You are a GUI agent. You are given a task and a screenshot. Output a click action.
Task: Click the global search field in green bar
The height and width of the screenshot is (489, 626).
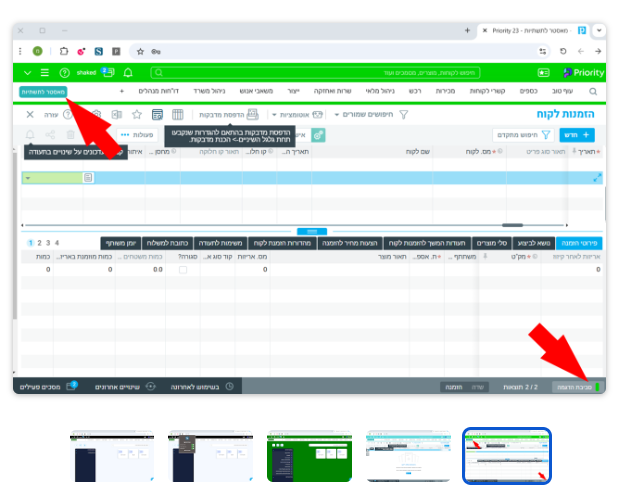tap(315, 73)
